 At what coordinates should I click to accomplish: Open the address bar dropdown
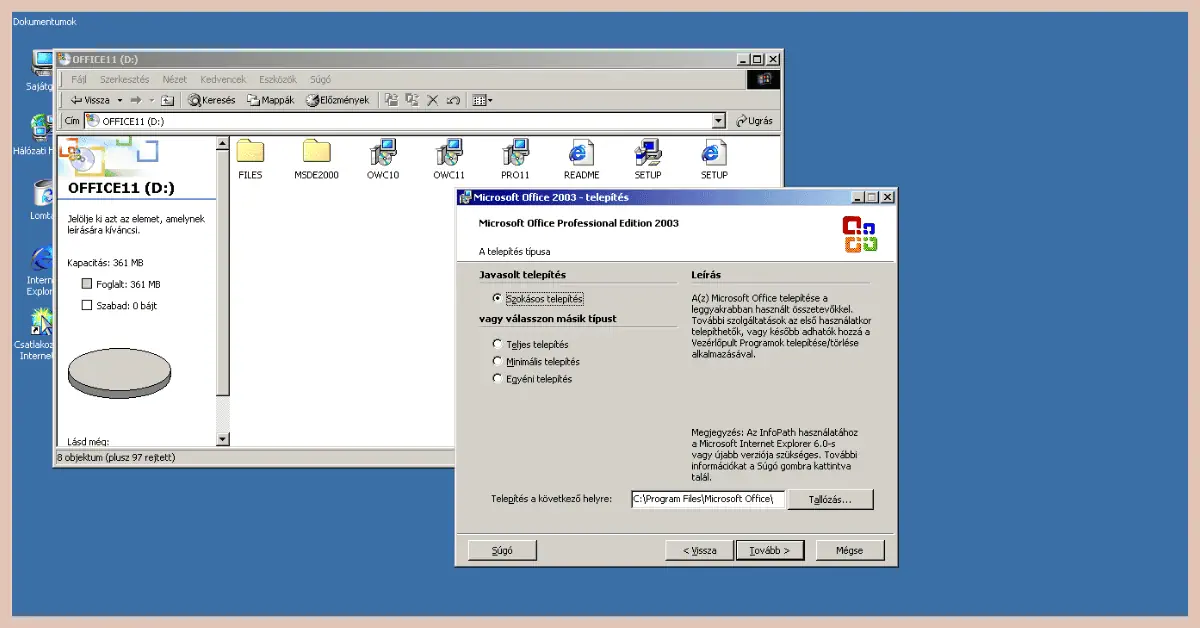click(719, 120)
